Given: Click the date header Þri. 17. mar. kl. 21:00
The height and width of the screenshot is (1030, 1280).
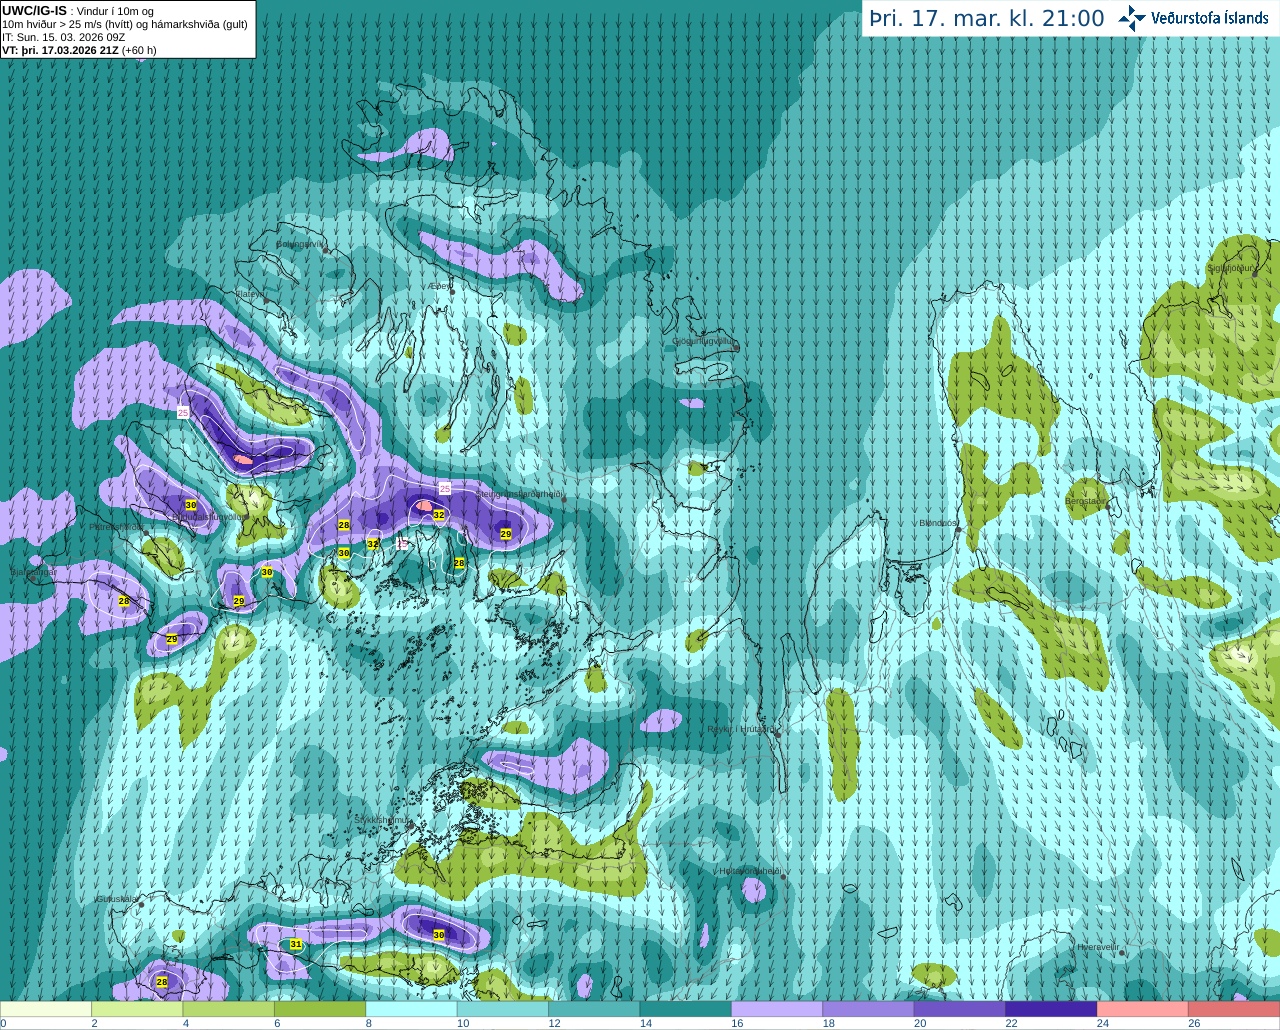Looking at the screenshot, I should tap(987, 18).
